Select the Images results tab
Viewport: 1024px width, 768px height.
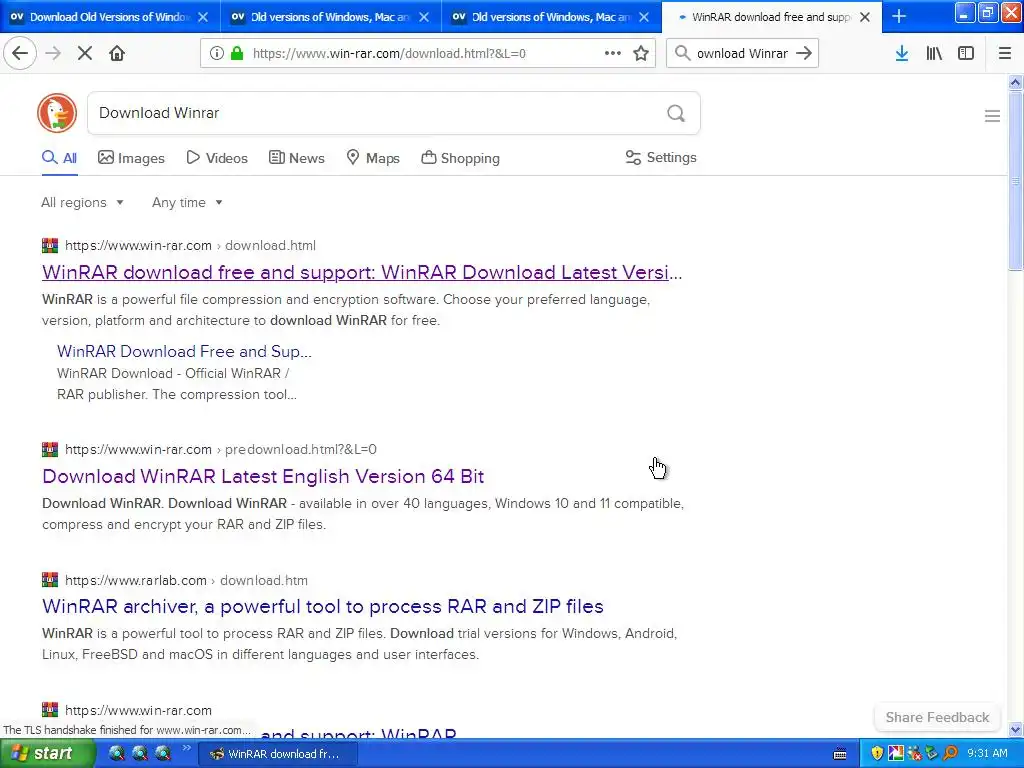pyautogui.click(x=131, y=158)
